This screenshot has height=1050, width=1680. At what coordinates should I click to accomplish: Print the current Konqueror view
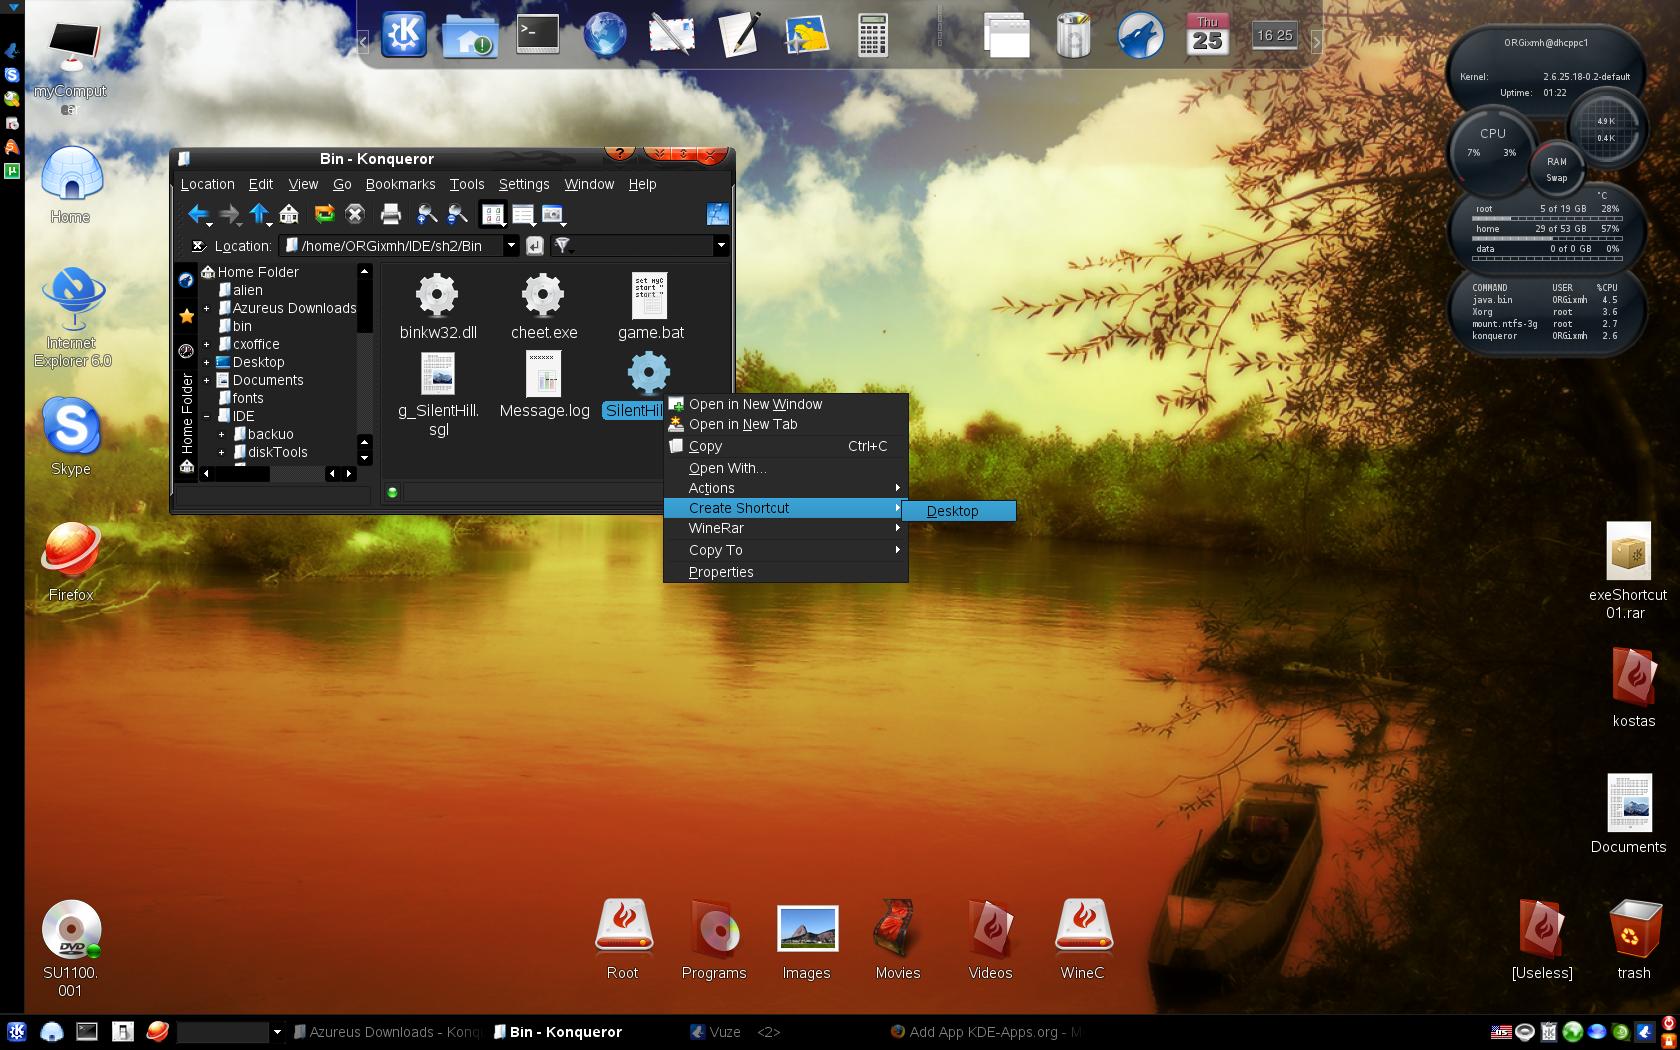(391, 214)
